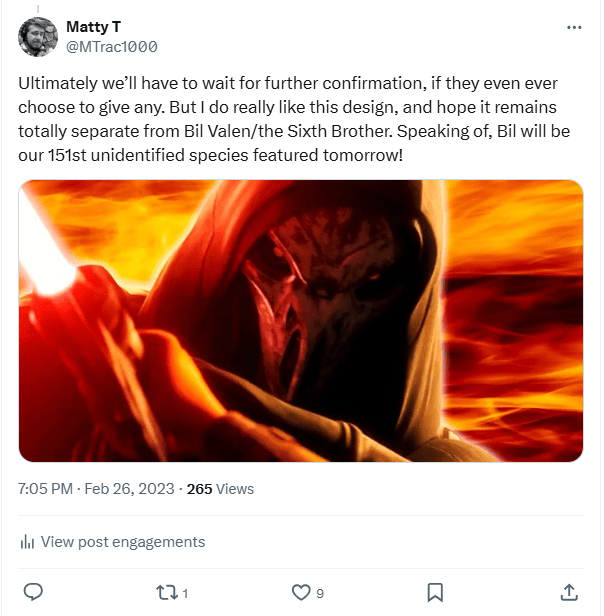
Task: Click the repost count number 1
Action: (x=186, y=593)
